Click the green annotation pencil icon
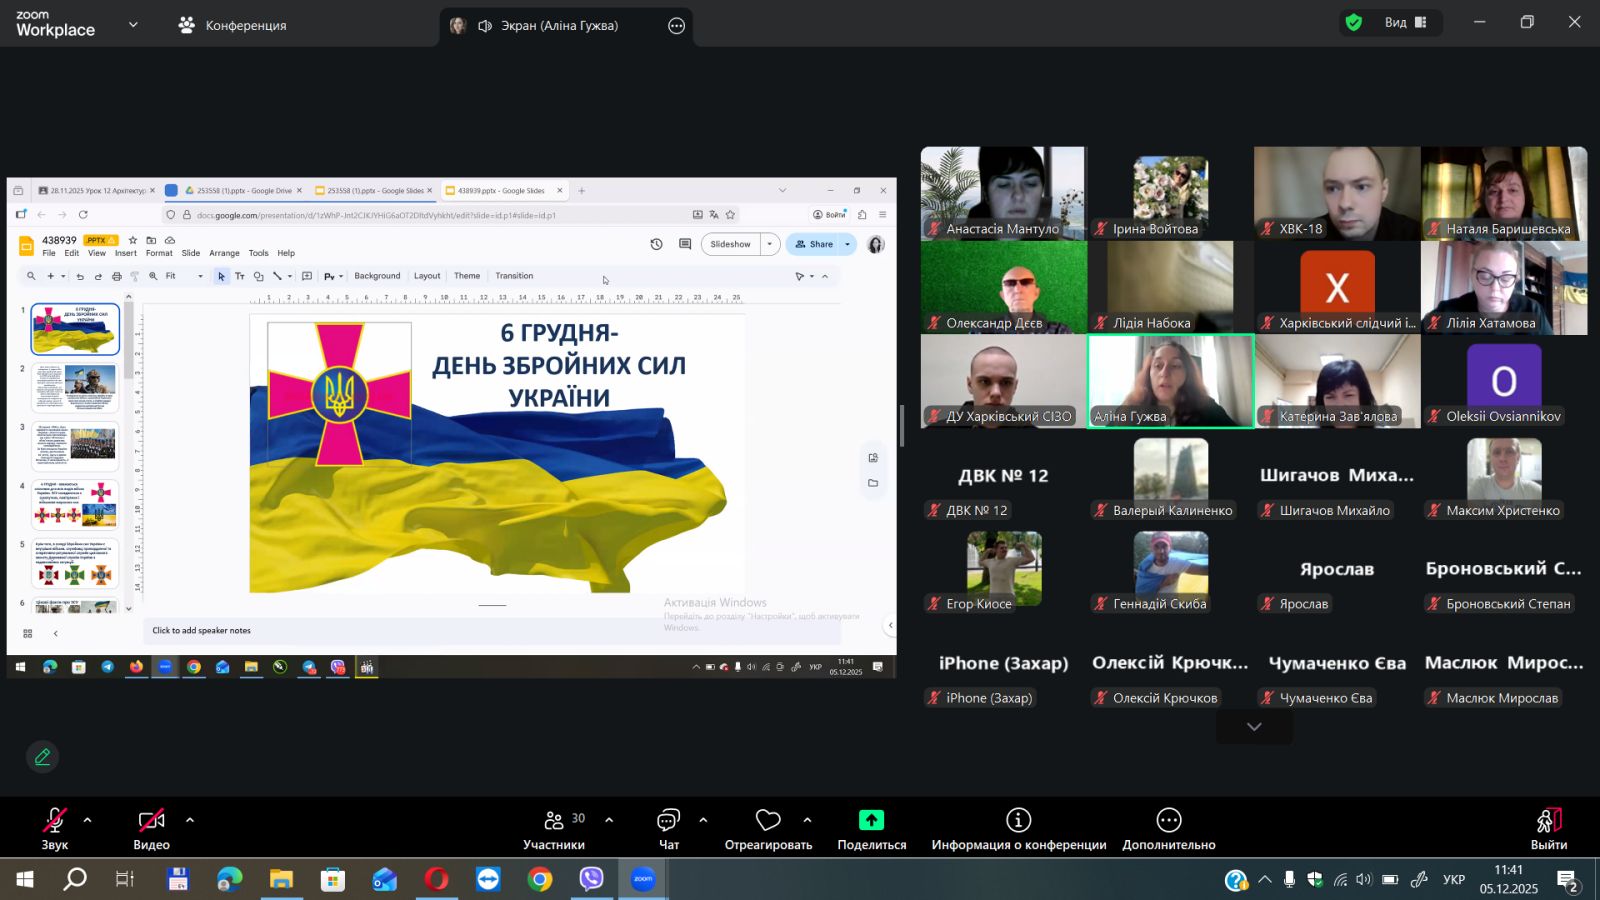 tap(42, 757)
